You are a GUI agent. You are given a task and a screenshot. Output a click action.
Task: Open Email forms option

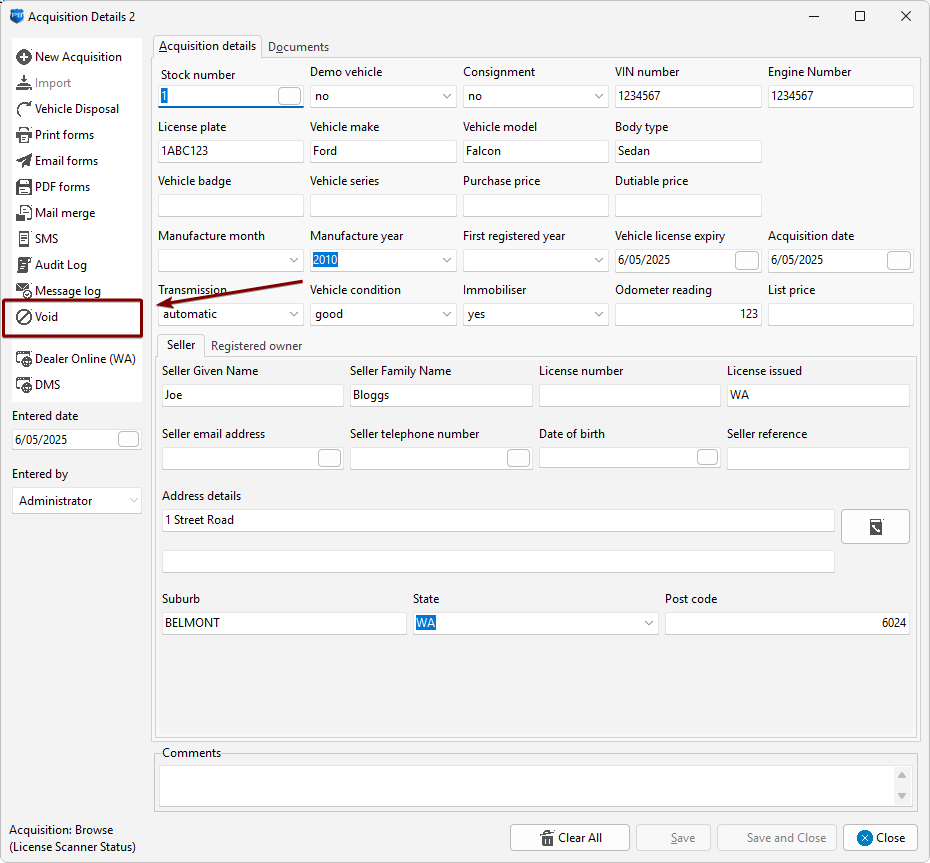click(x=66, y=161)
